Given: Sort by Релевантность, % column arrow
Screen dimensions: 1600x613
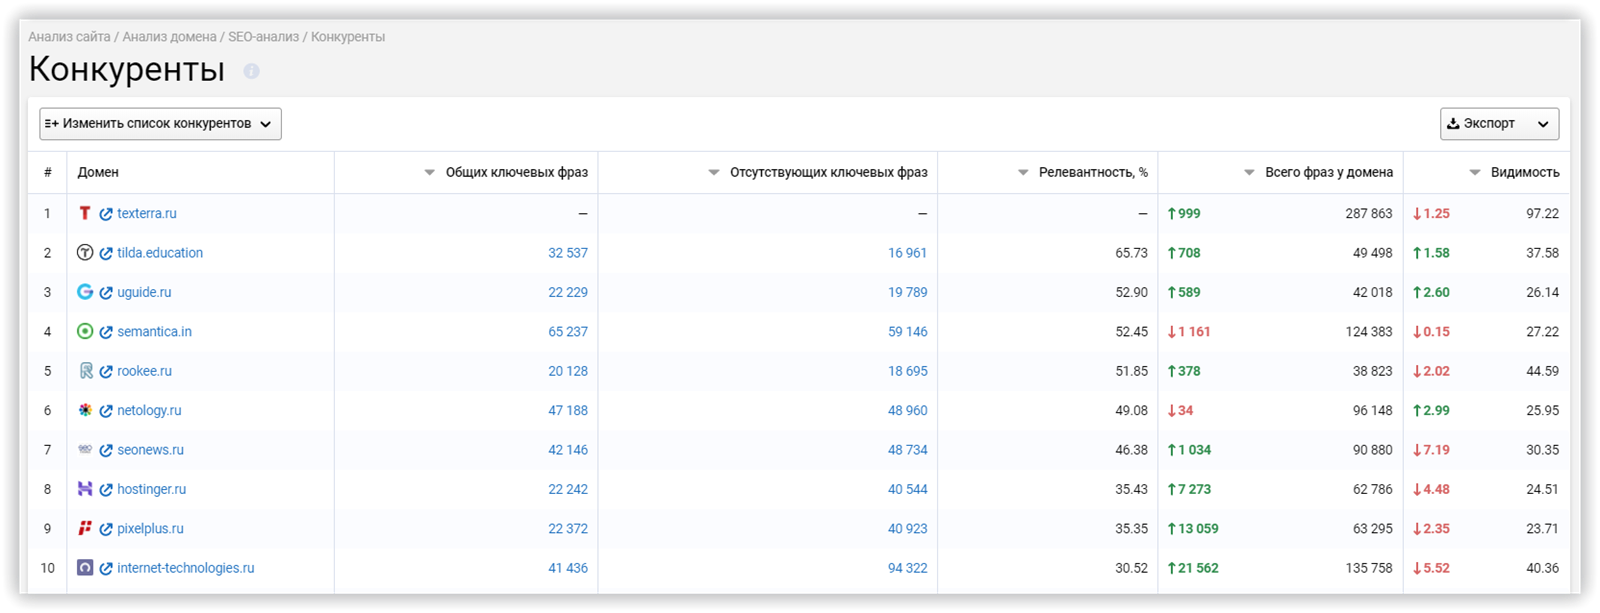Looking at the screenshot, I should [x=1023, y=173].
